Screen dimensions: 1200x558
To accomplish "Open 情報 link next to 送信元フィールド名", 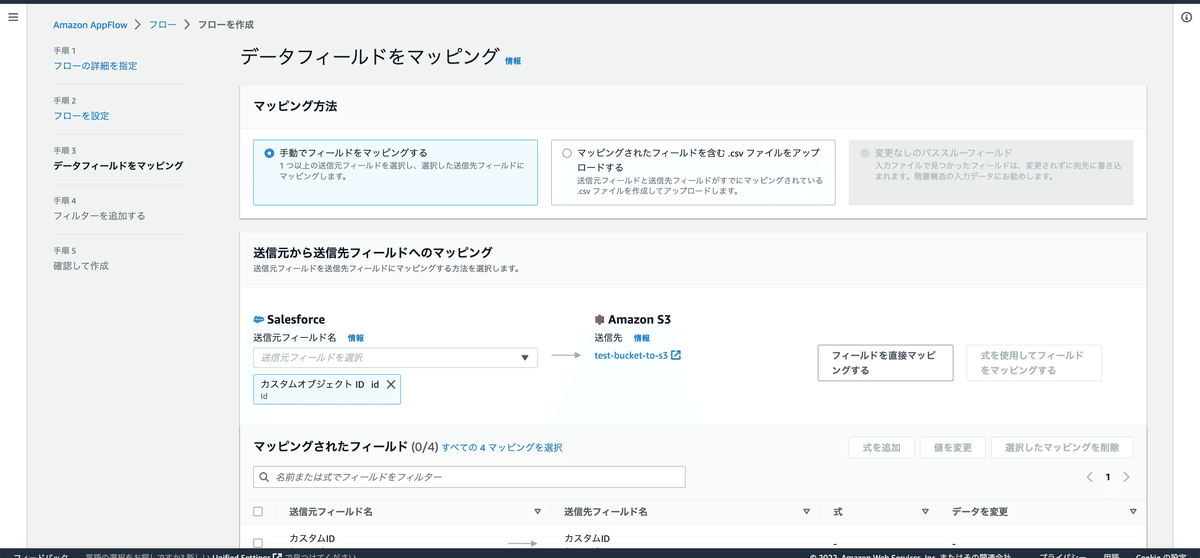I will [356, 338].
